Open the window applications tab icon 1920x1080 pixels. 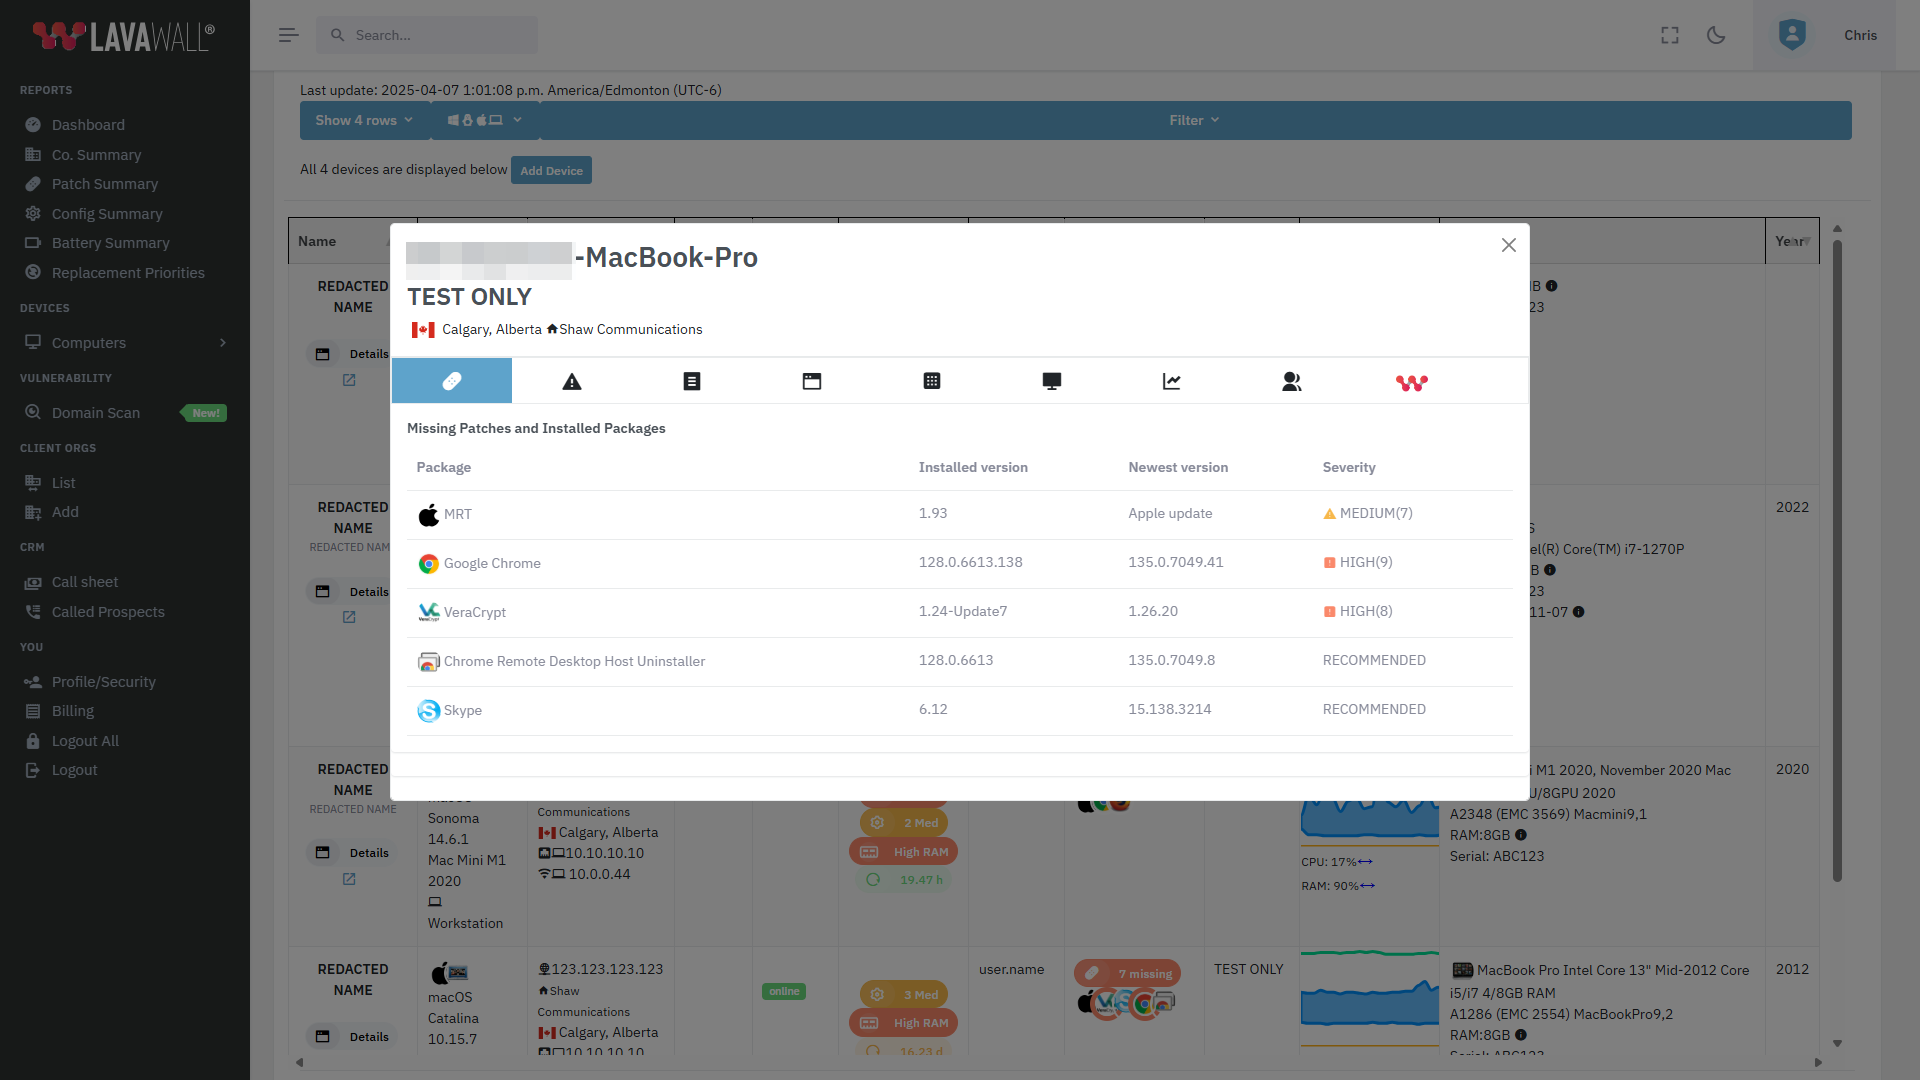tap(812, 381)
